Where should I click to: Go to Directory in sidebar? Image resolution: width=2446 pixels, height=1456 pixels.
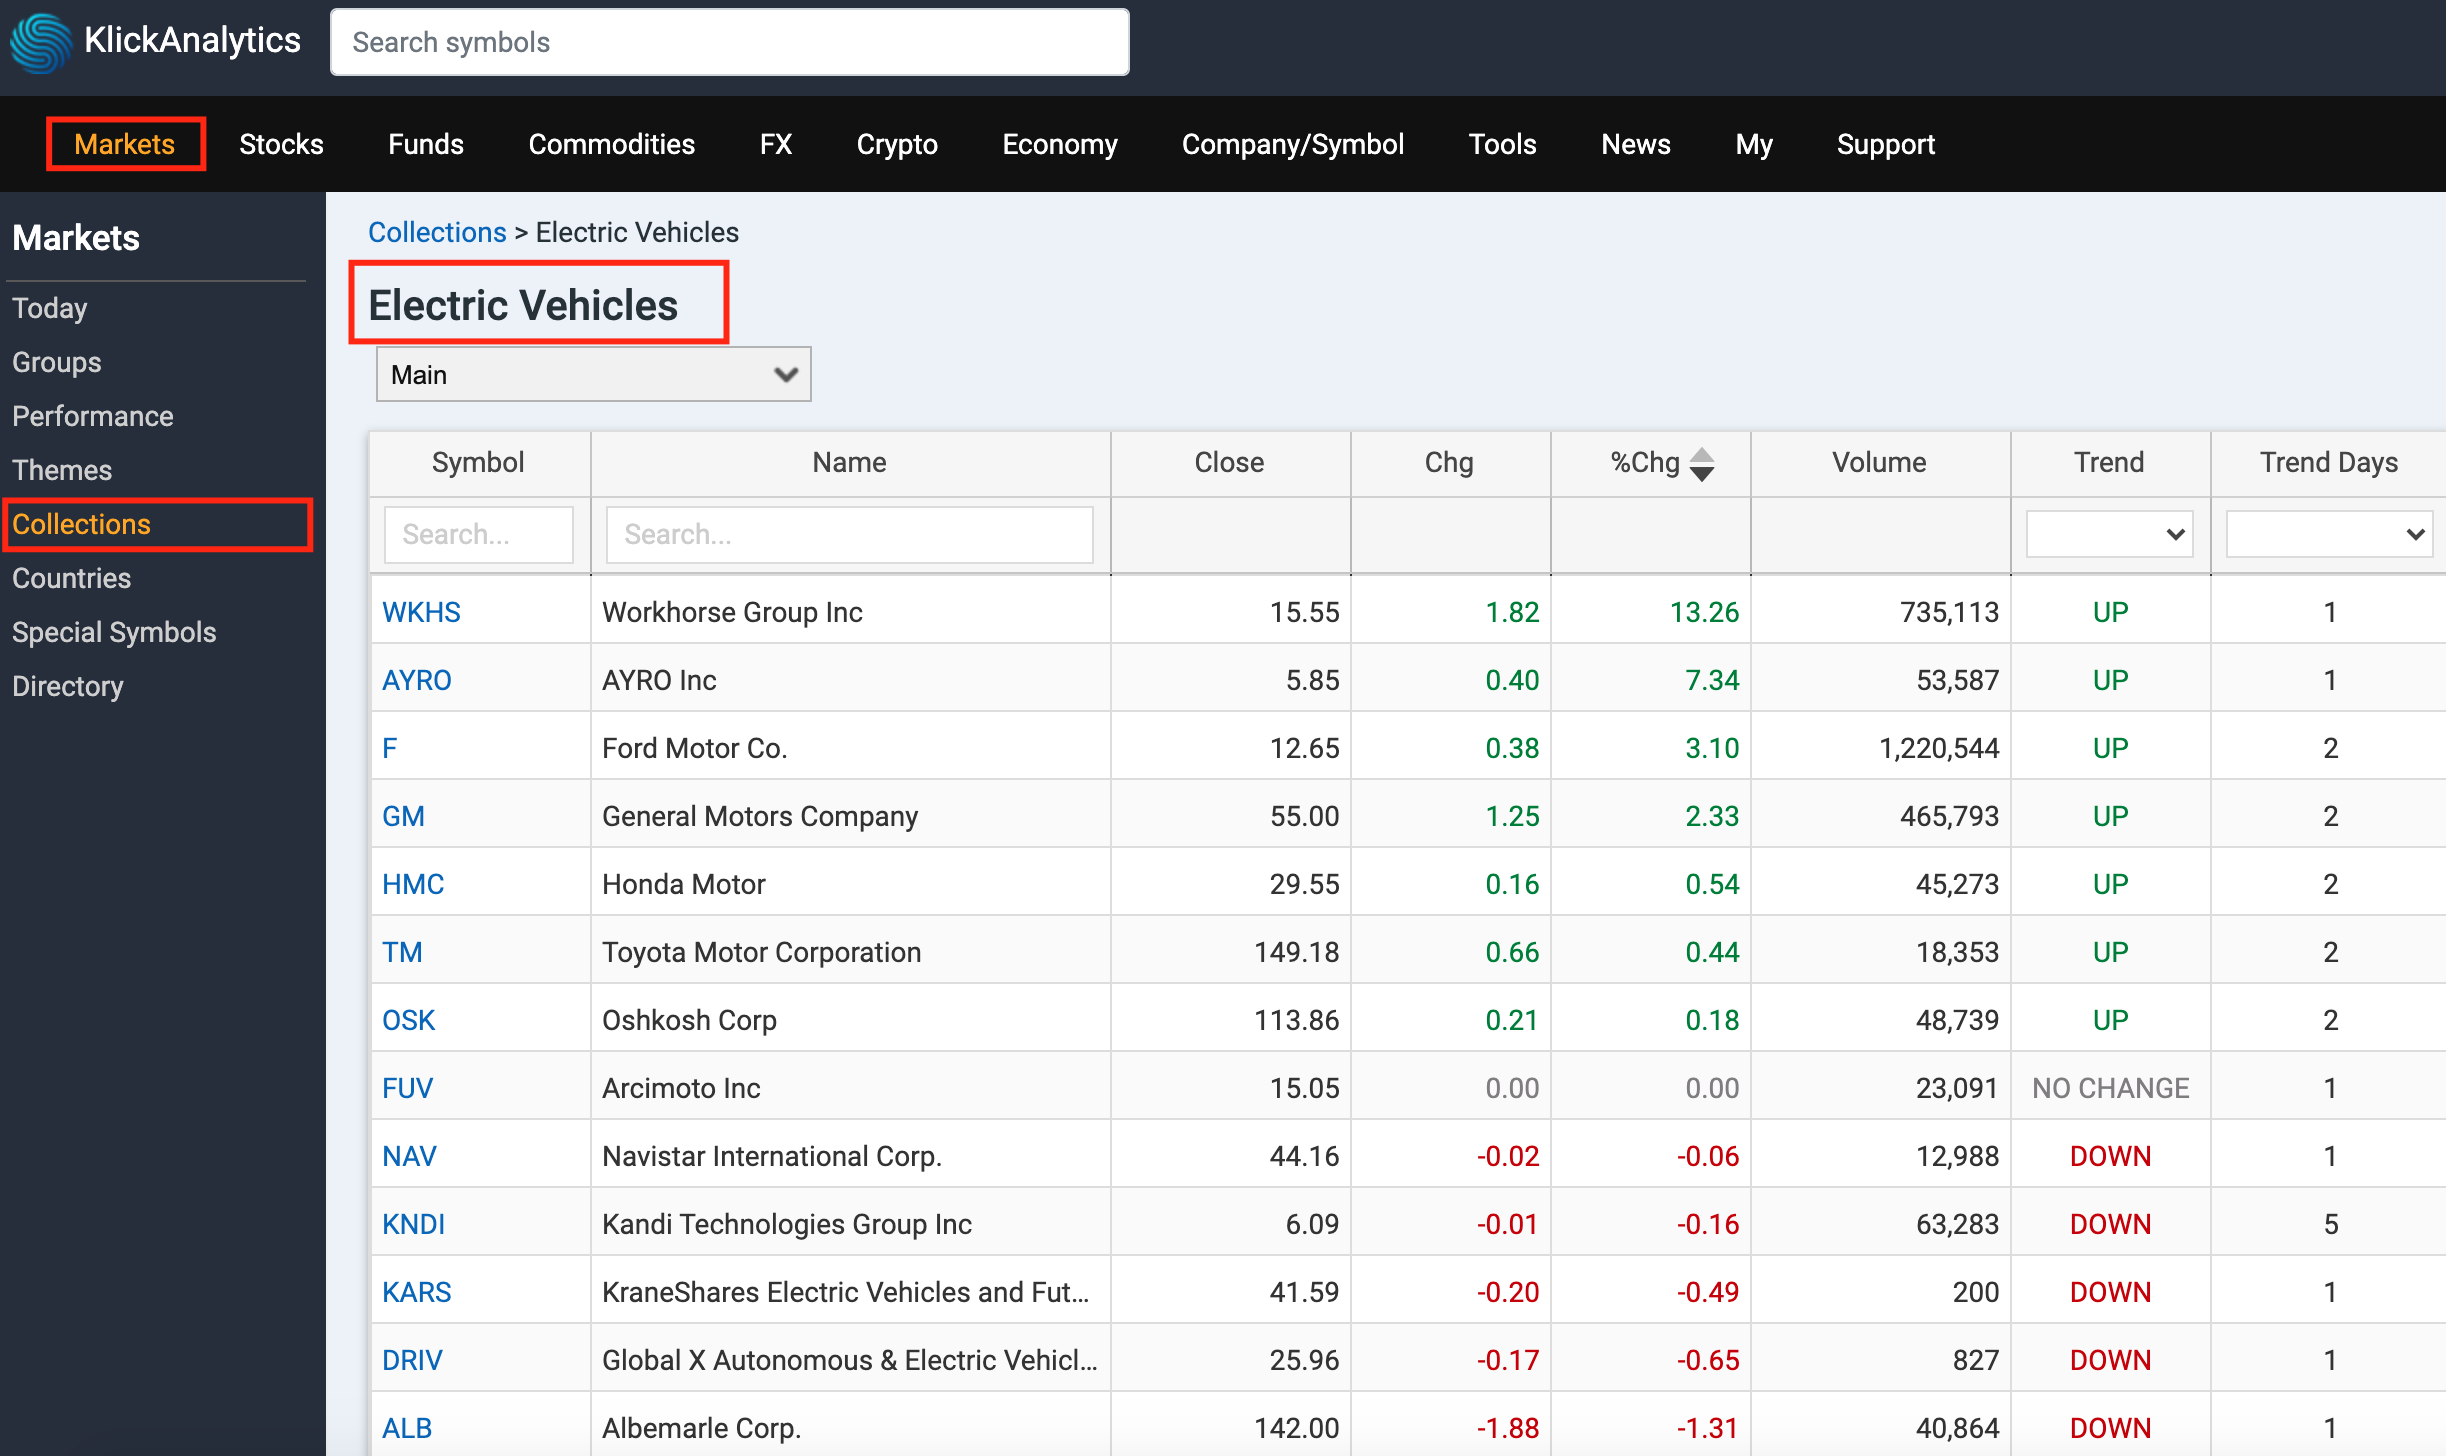pos(68,686)
